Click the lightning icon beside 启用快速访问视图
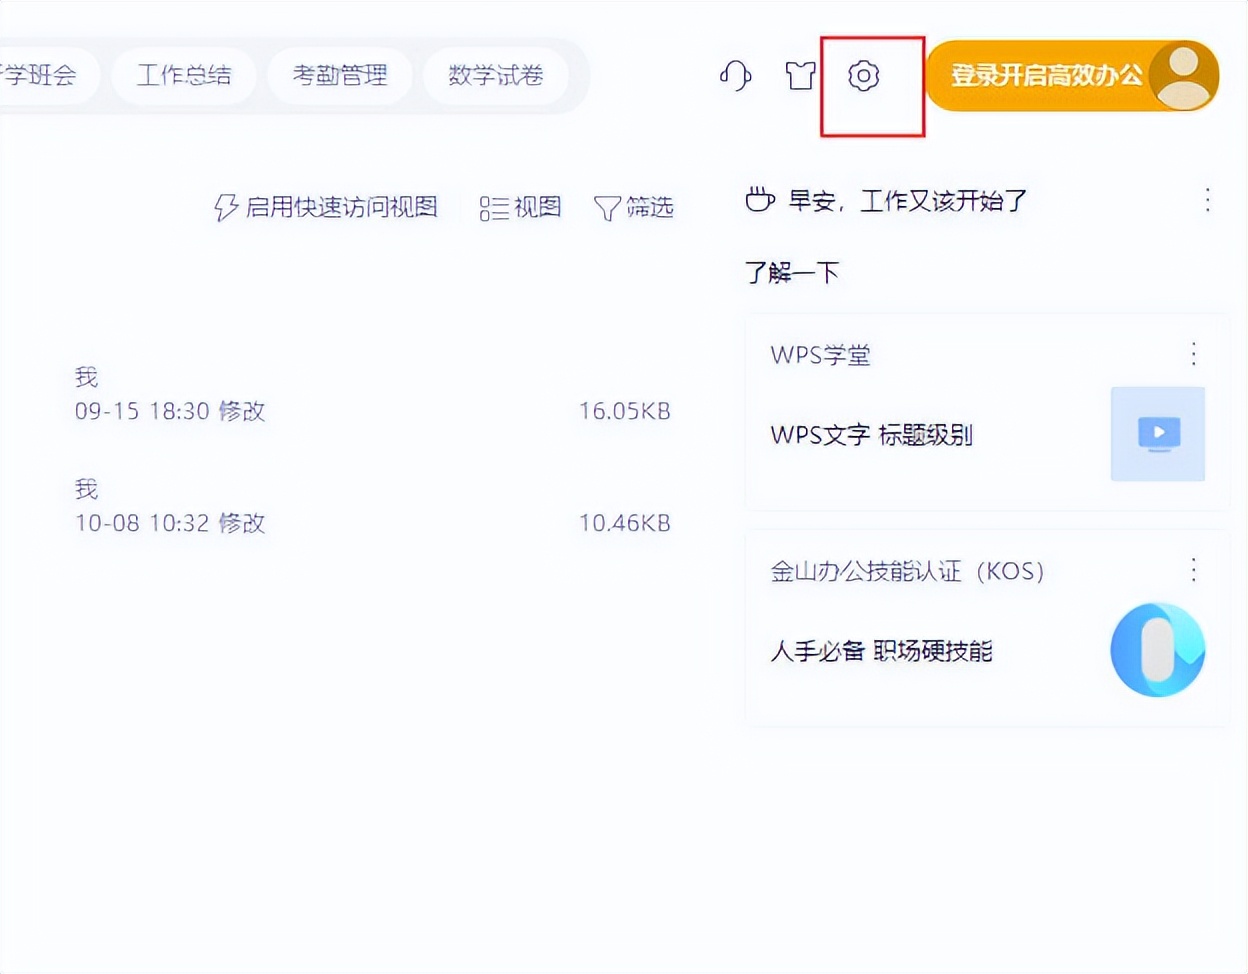This screenshot has width=1248, height=974. [x=225, y=207]
